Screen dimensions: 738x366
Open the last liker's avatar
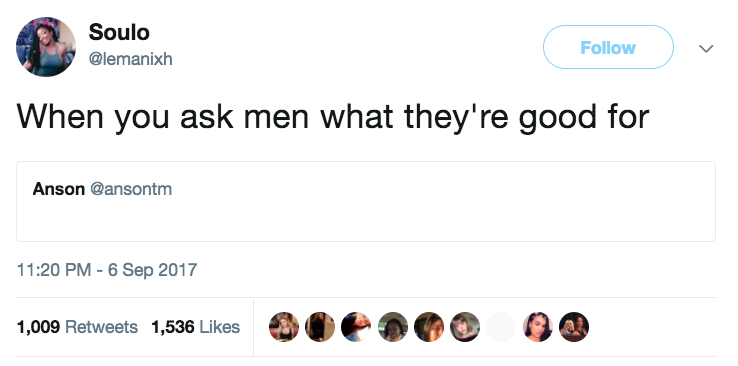[574, 326]
